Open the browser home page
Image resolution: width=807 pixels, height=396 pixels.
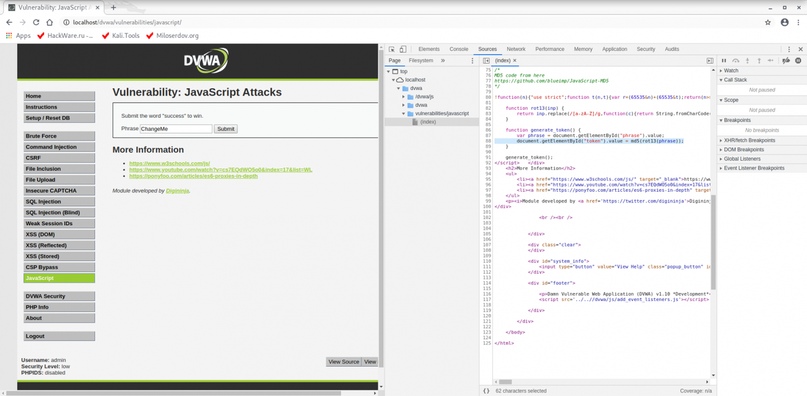49,22
